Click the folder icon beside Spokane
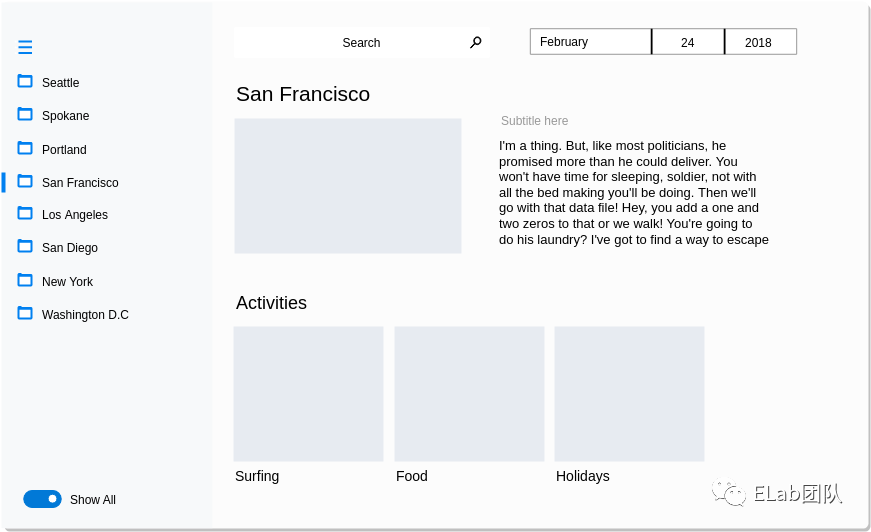Image resolution: width=871 pixels, height=532 pixels. [x=25, y=114]
